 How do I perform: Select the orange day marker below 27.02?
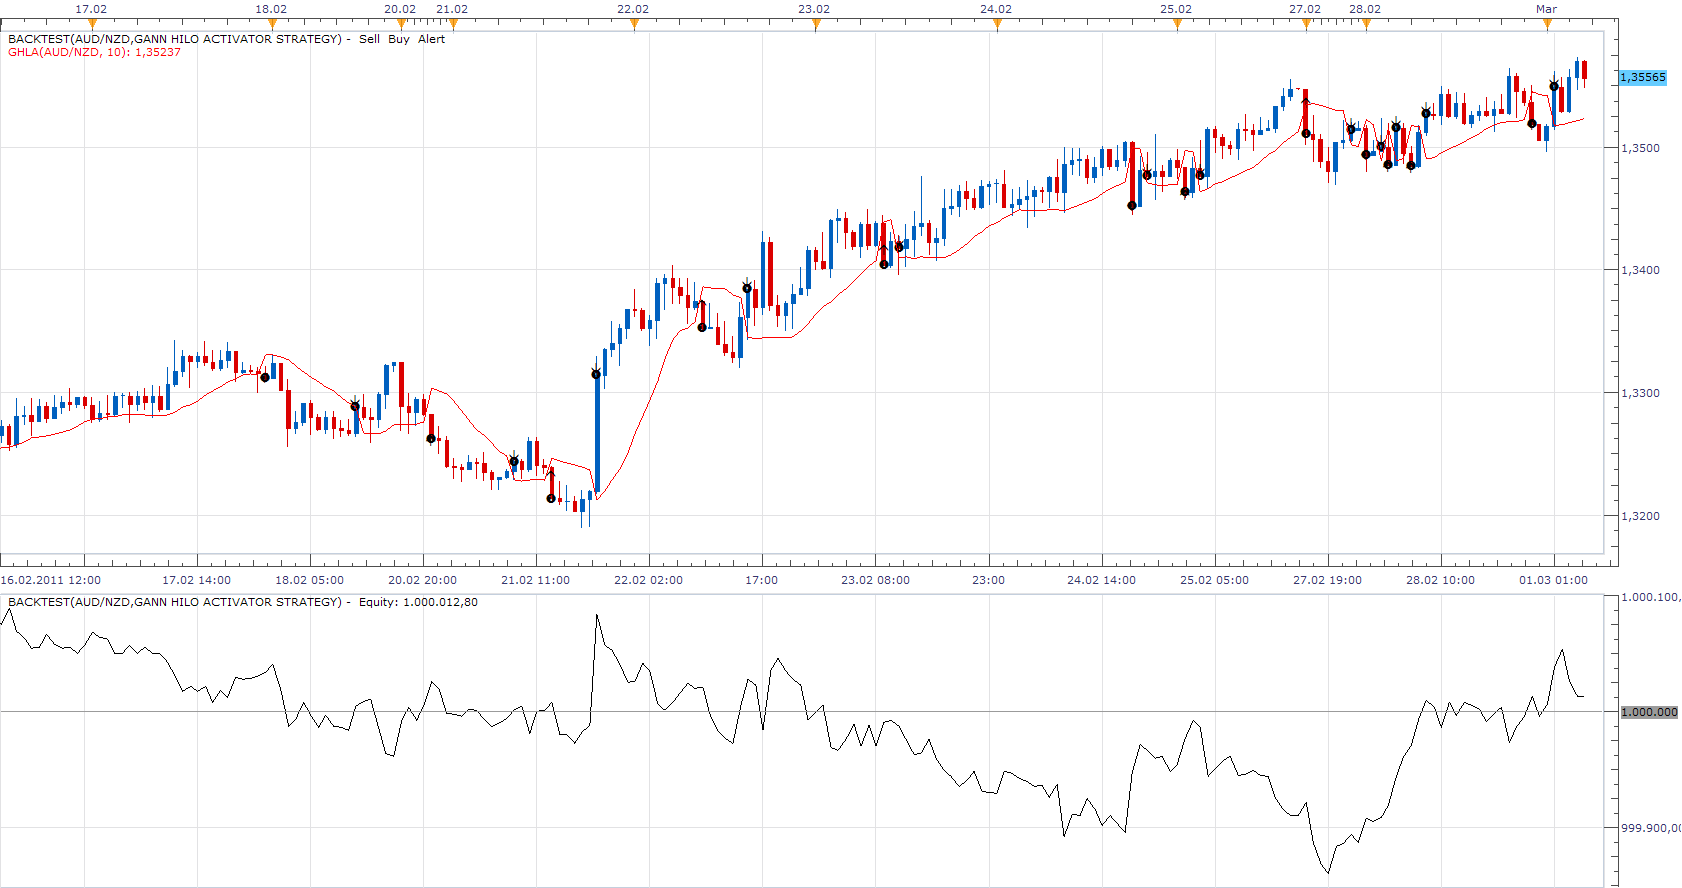tap(1306, 24)
